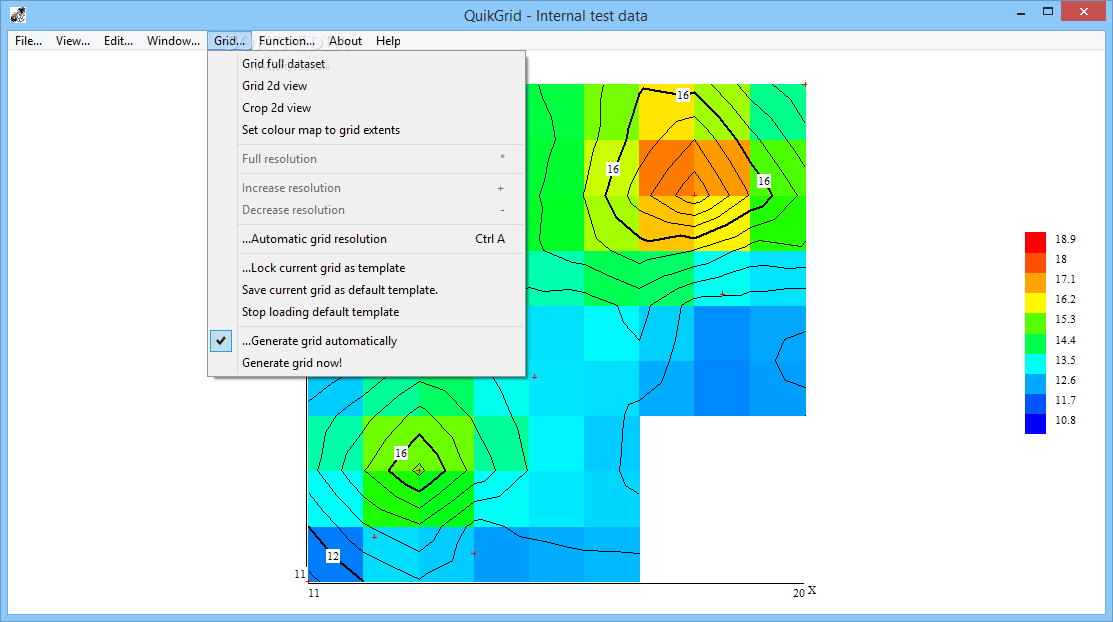Click the blue 11.7 legend swatch
The width and height of the screenshot is (1113, 622).
point(1035,404)
